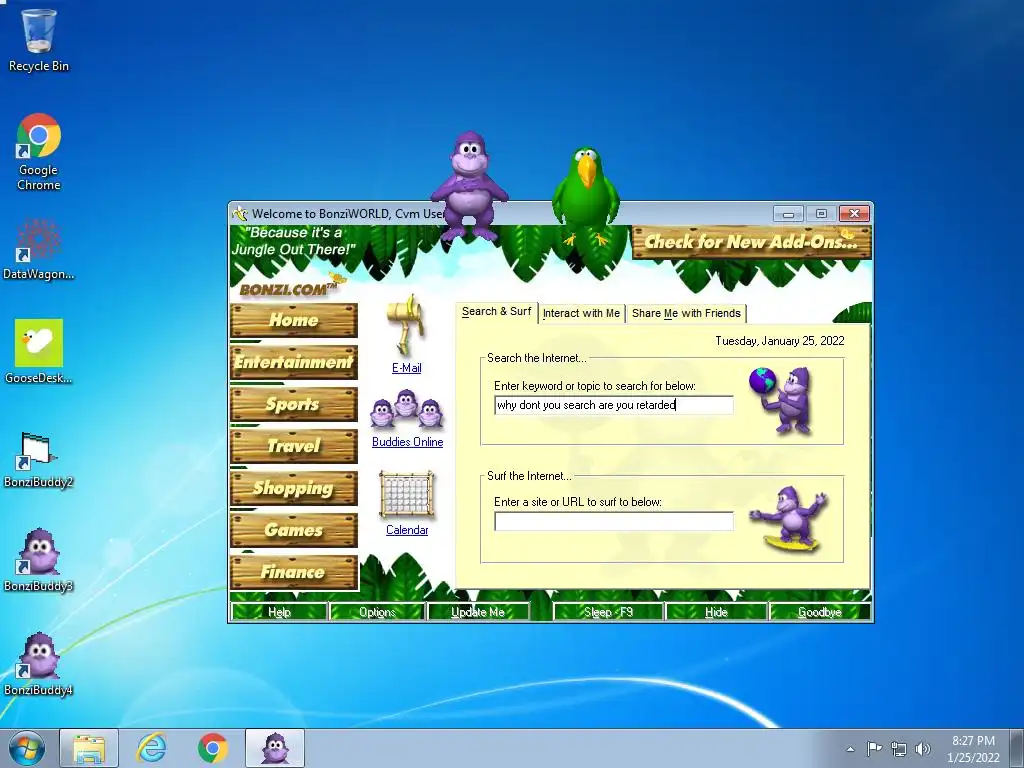Open the Entertainment wooden sign

coord(294,362)
